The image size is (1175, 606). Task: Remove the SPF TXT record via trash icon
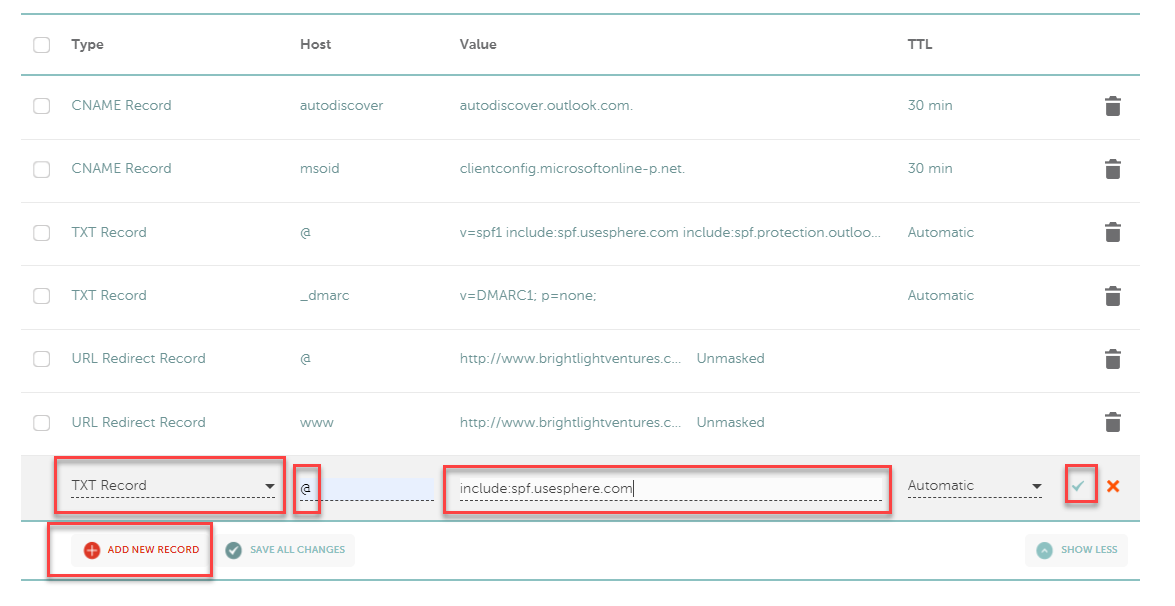[x=1112, y=232]
